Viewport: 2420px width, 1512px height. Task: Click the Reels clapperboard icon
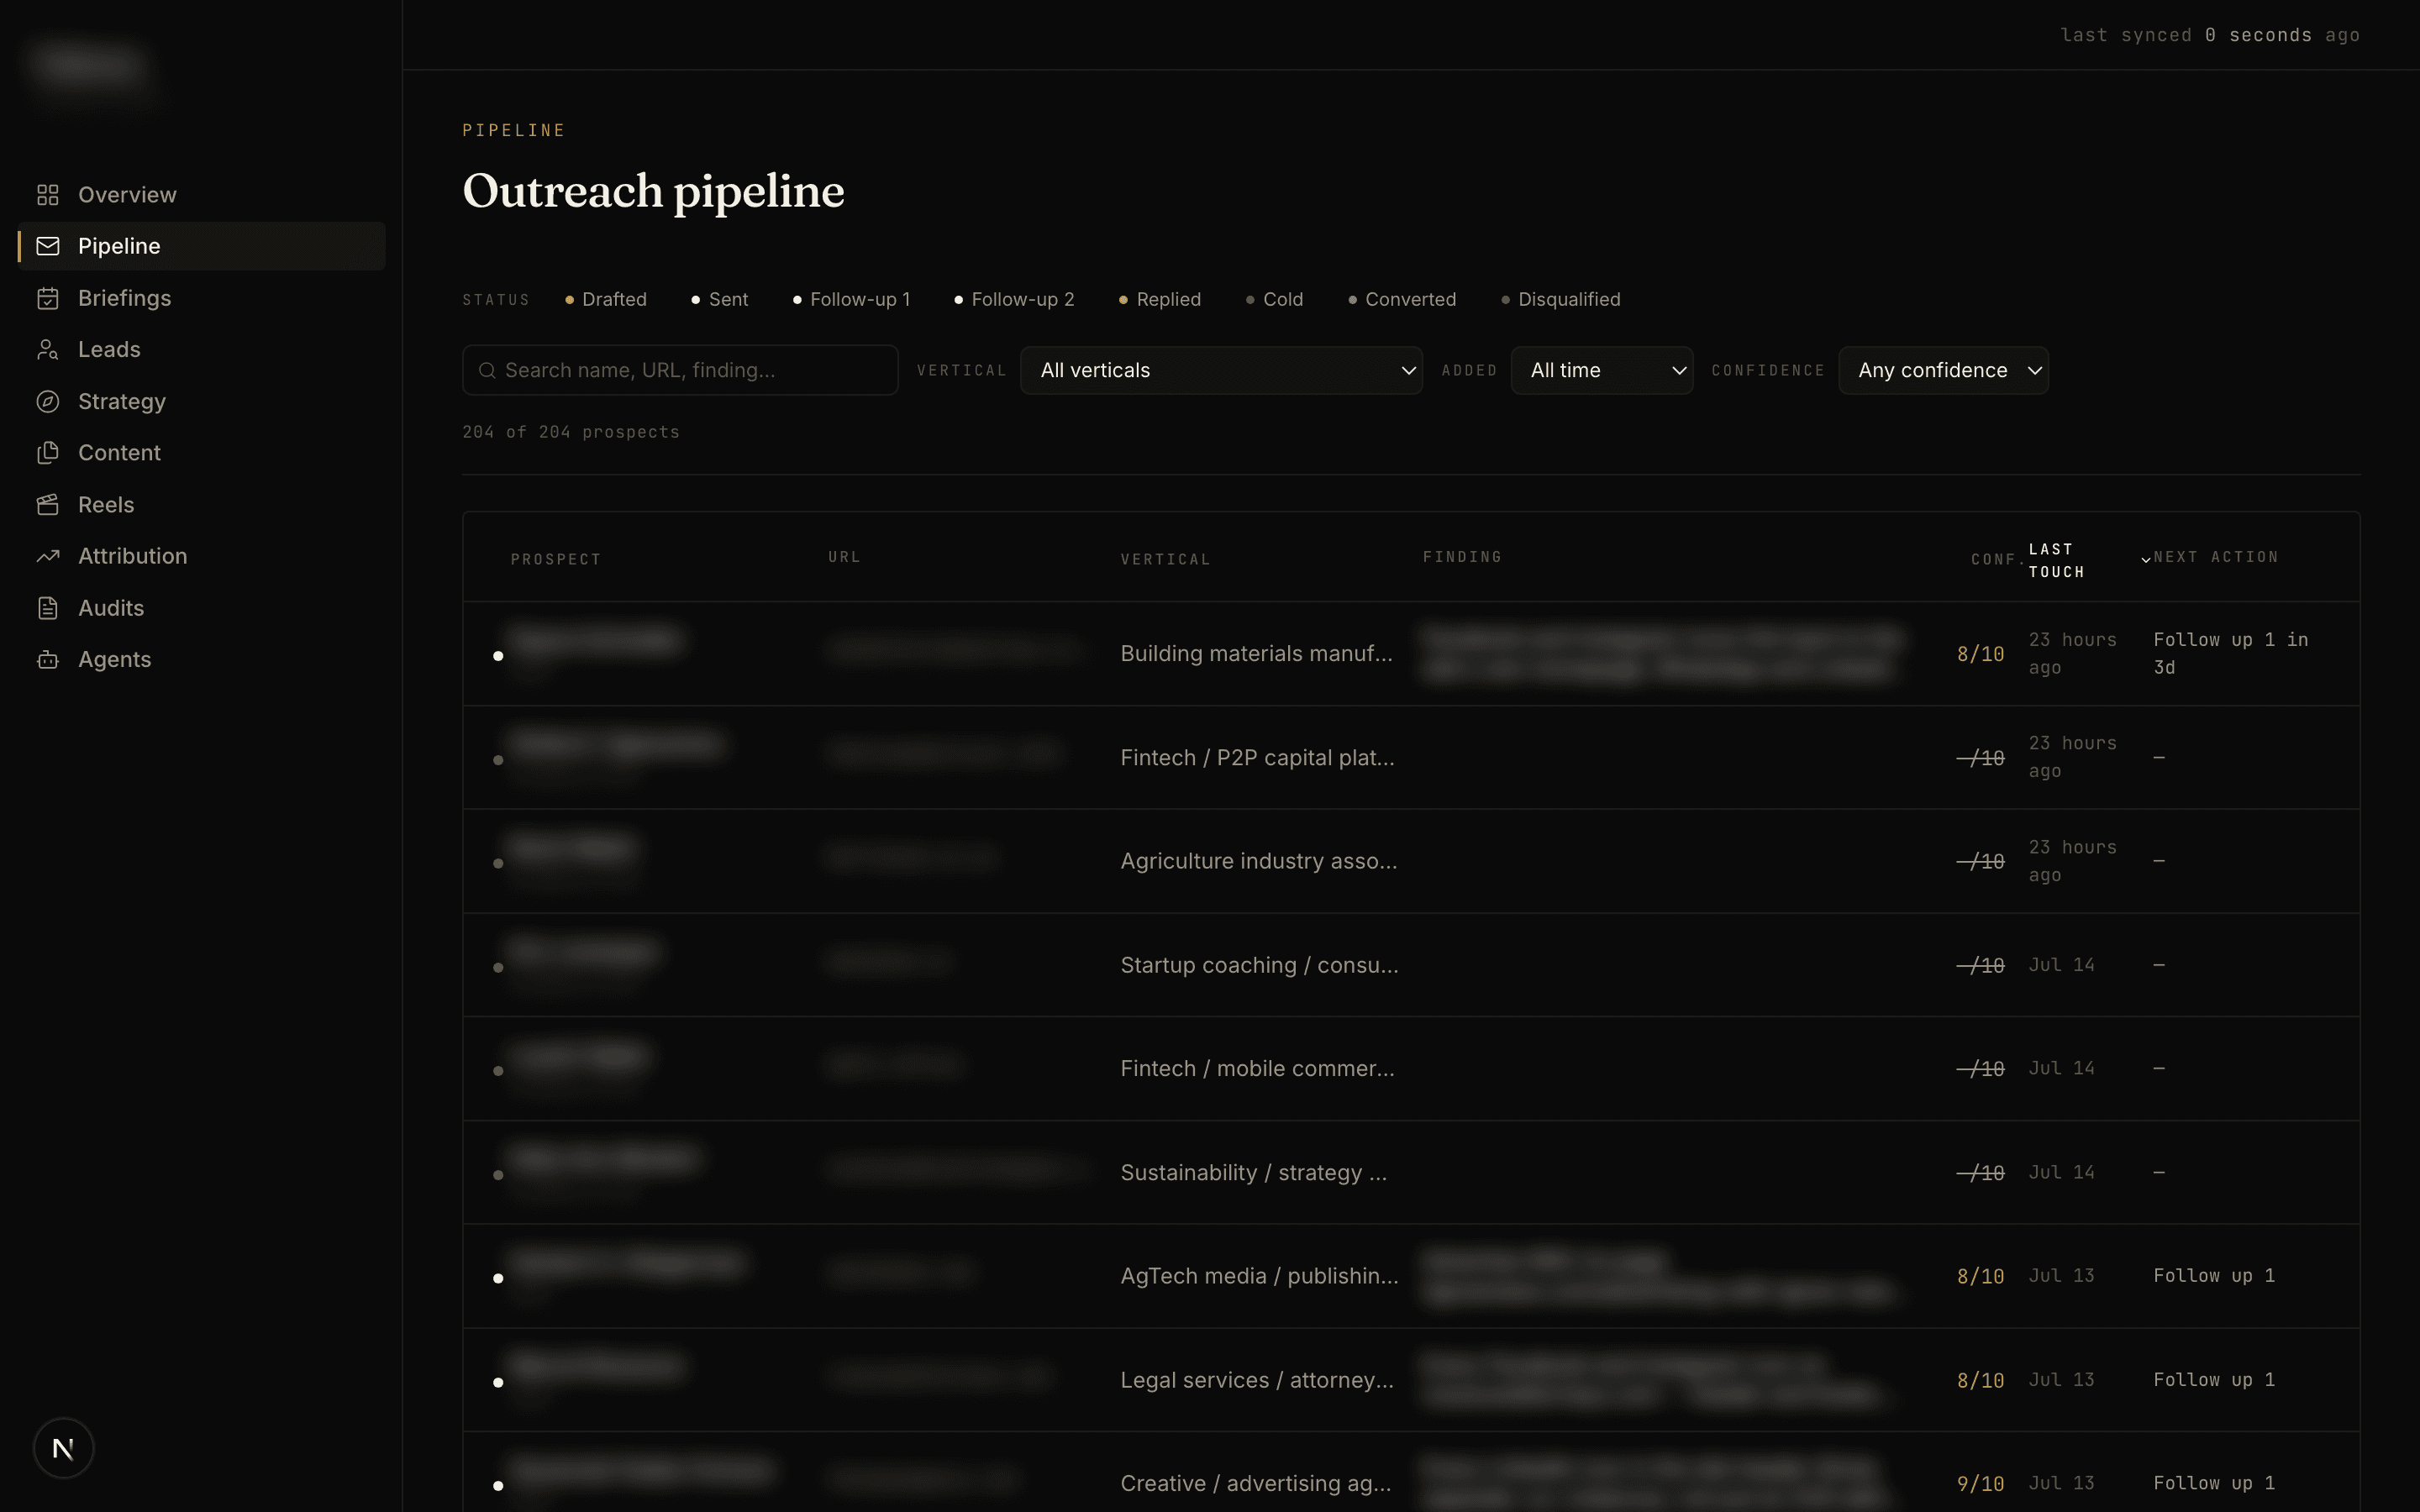(48, 504)
